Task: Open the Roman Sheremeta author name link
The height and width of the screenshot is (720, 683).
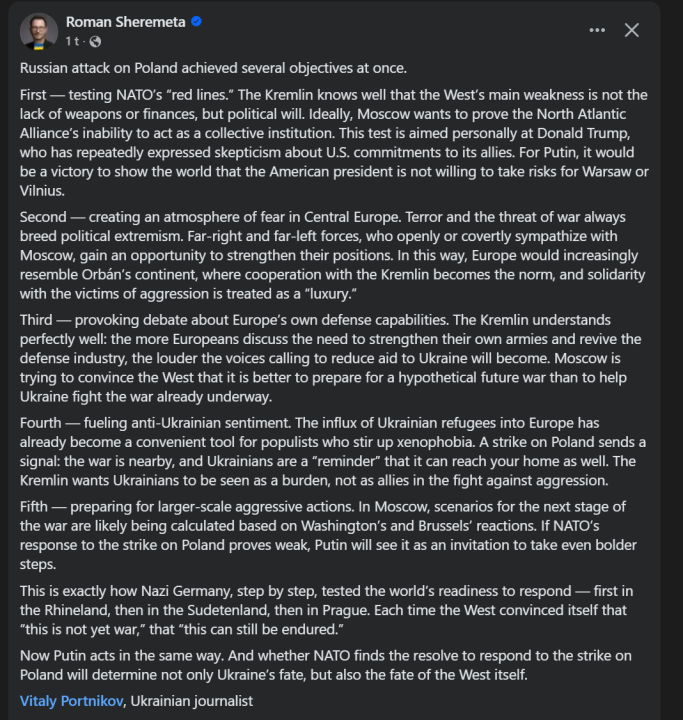Action: pyautogui.click(x=125, y=22)
